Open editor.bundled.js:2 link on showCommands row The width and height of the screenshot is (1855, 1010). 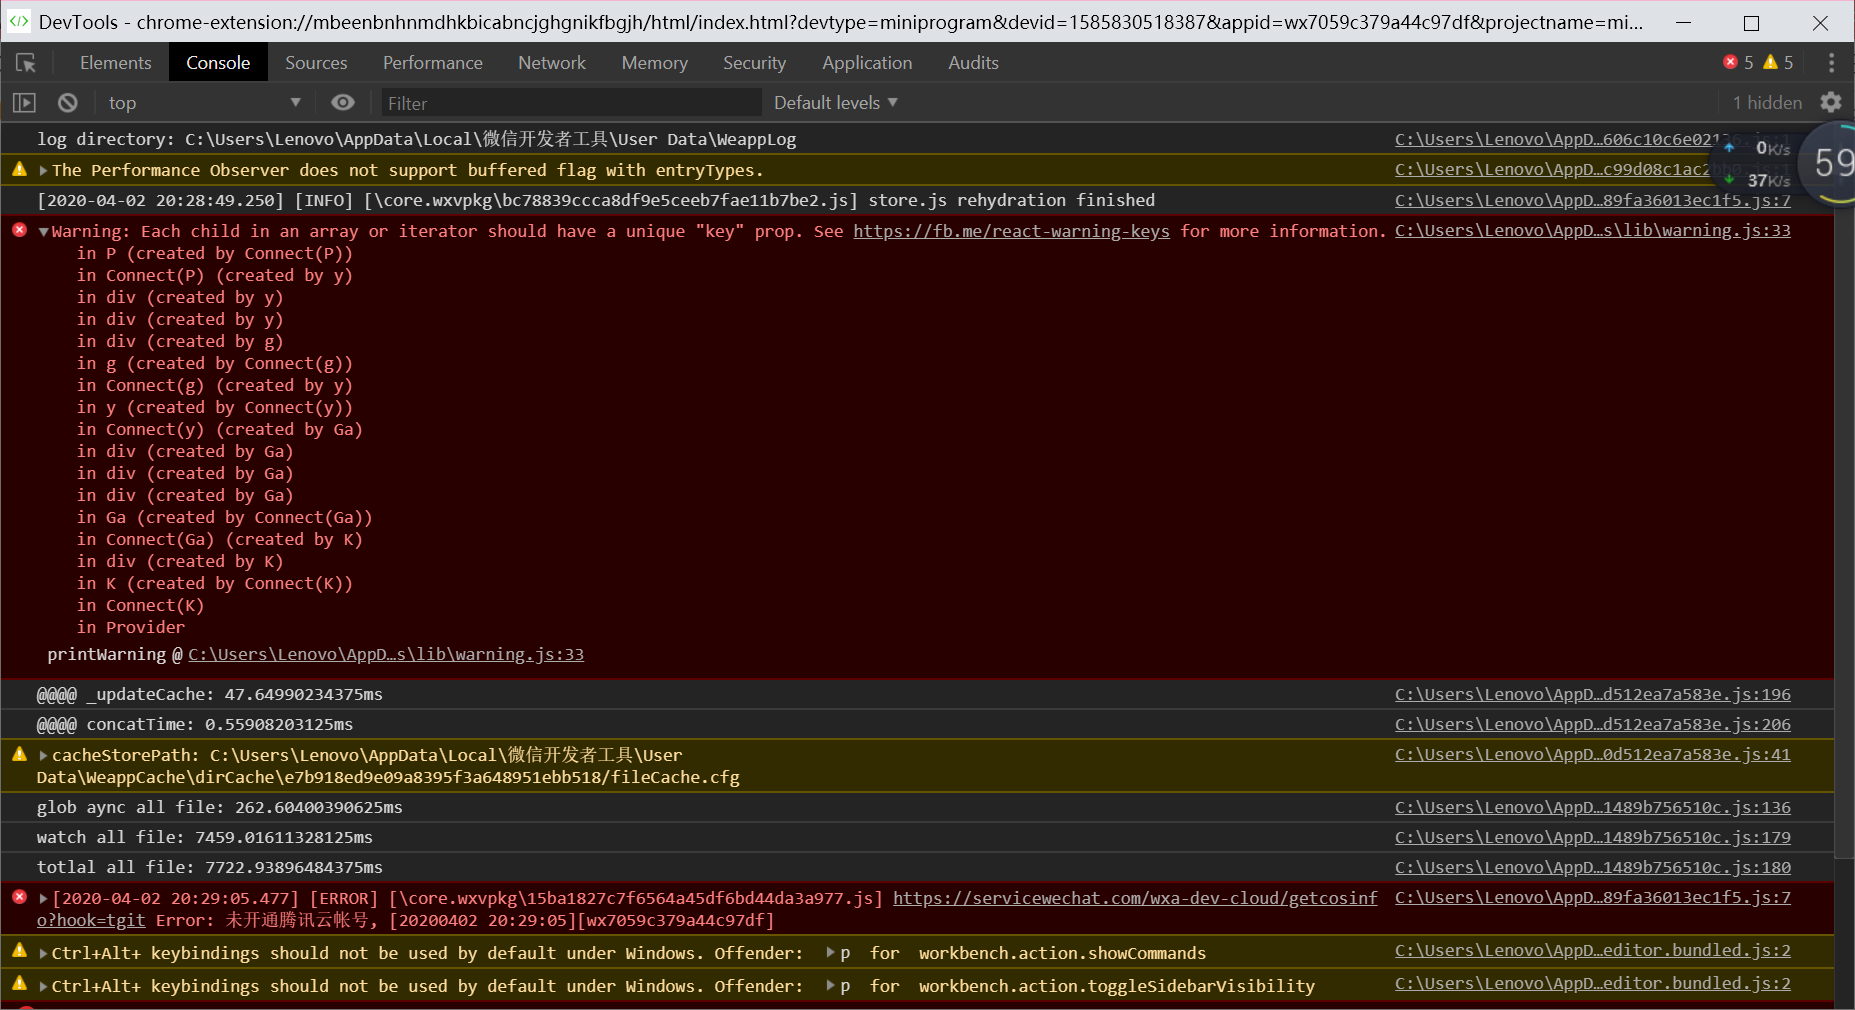click(x=1593, y=950)
